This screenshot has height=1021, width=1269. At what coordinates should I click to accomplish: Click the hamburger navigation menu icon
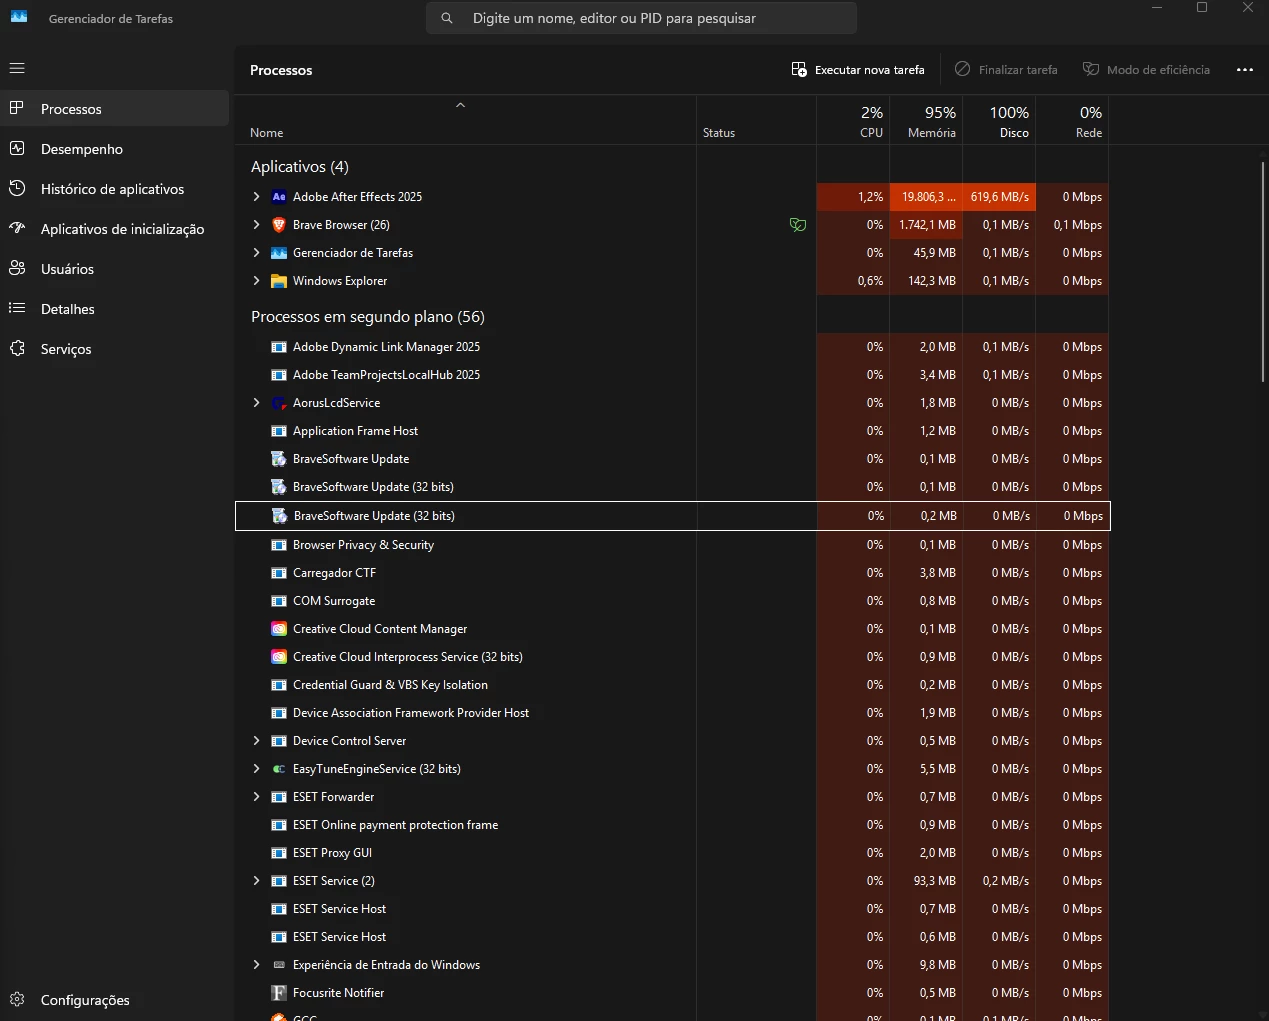click(x=17, y=69)
